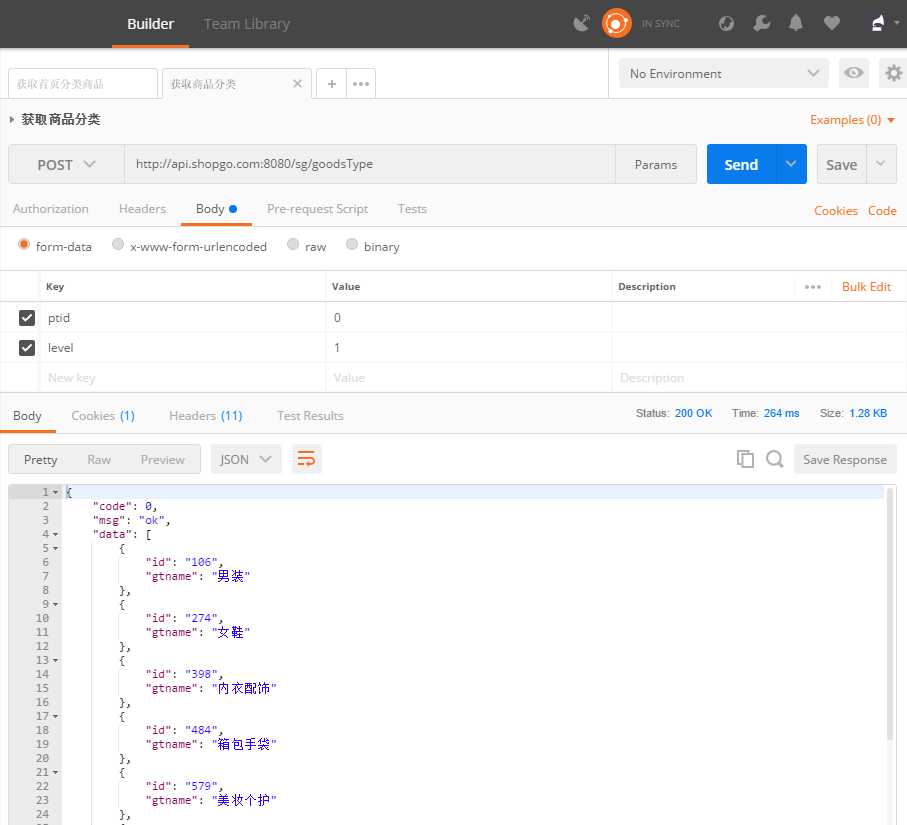The width and height of the screenshot is (907, 825).
Task: Open the user account icon menu
Action: coord(884,24)
